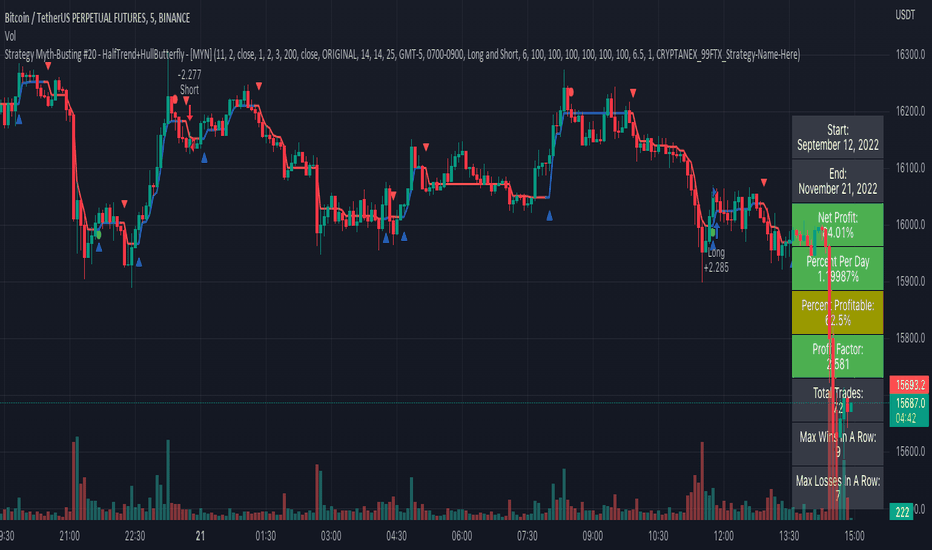Click the Percent Profitable yellow cell
Image resolution: width=932 pixels, height=550 pixels.
[837, 313]
